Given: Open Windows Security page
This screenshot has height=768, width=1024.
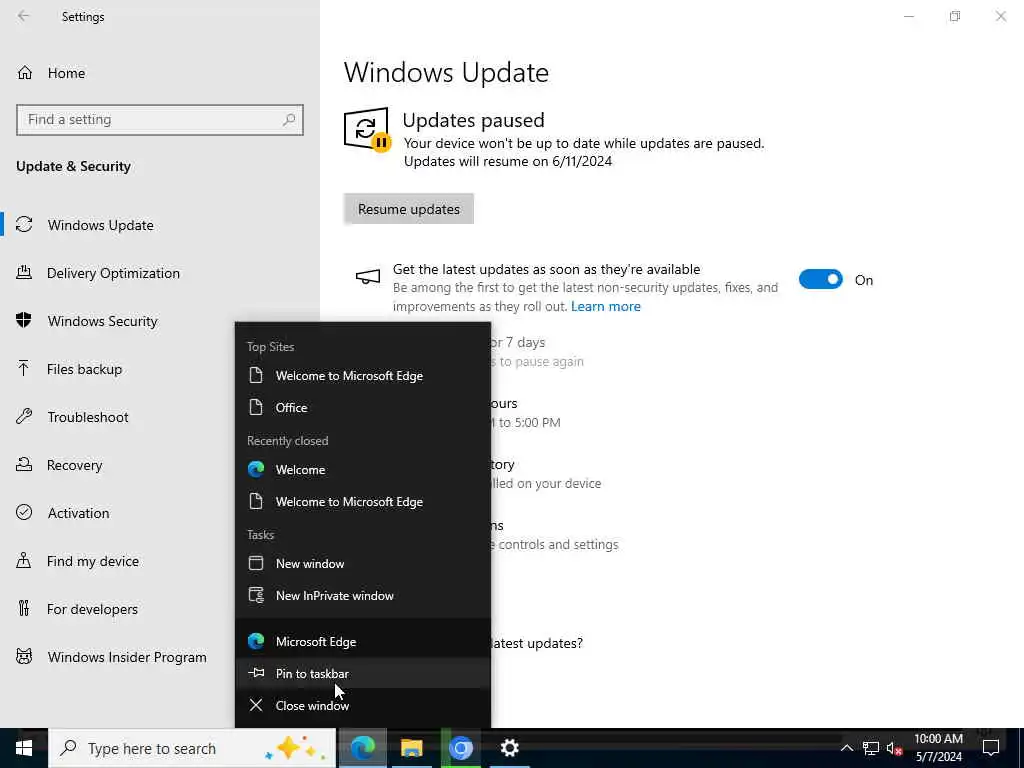Looking at the screenshot, I should [102, 321].
